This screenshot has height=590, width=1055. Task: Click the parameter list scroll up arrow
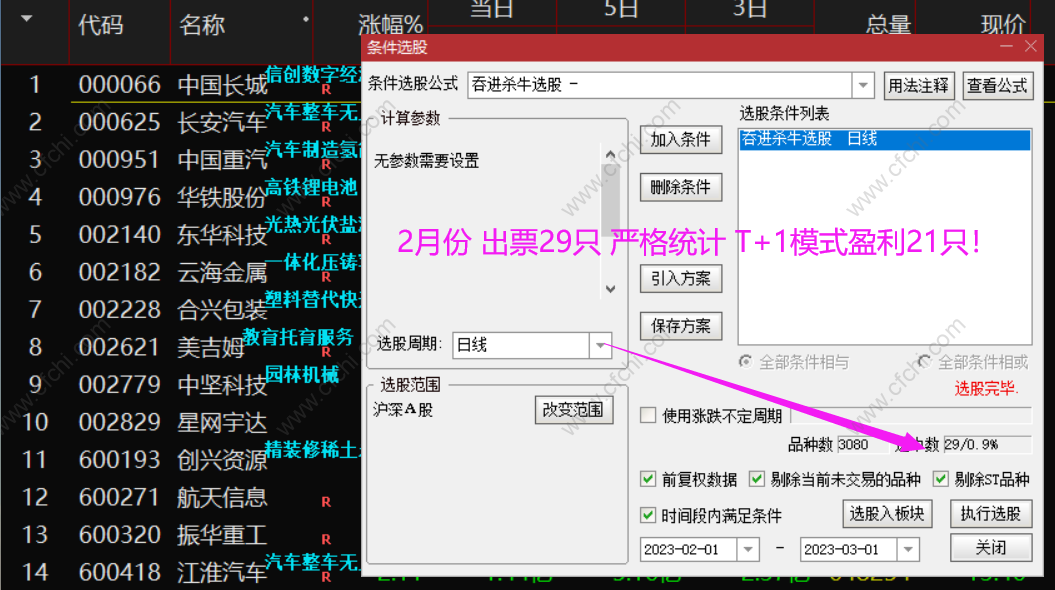point(610,155)
